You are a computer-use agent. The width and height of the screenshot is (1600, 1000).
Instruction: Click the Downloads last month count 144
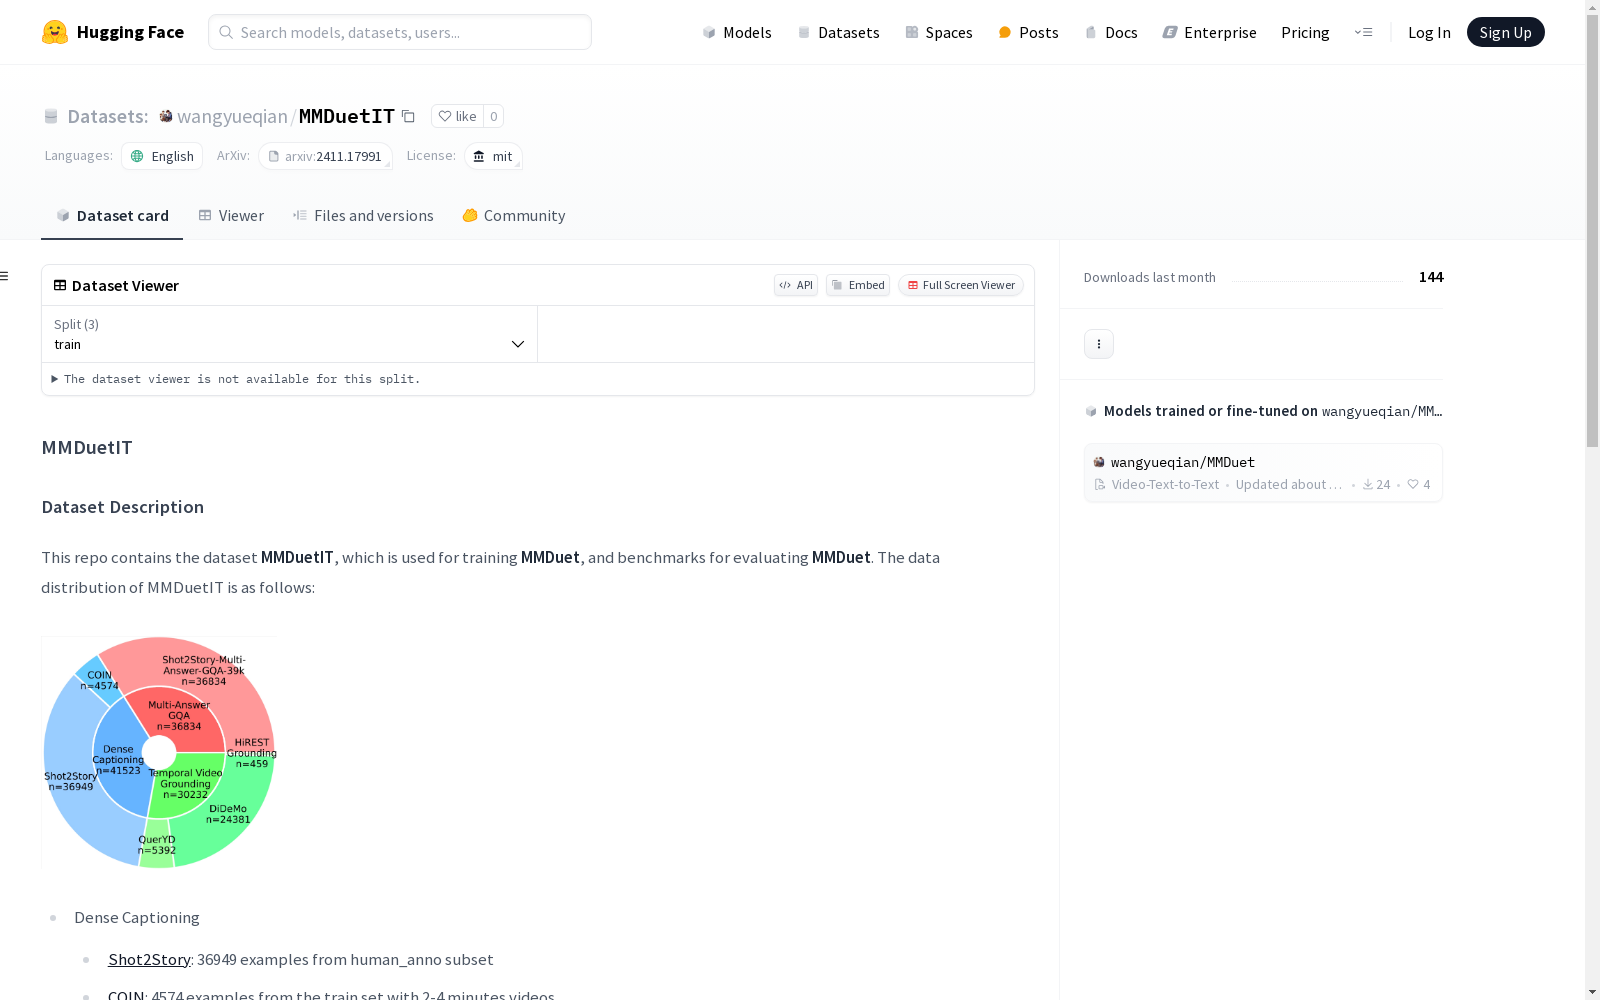click(1431, 277)
